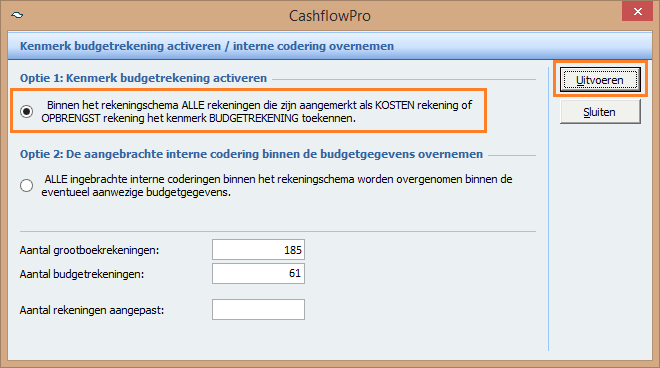The width and height of the screenshot is (660, 368).
Task: Click the header 'Kenmerk budgetrekening activeren / interne codering overnemen'
Action: [207, 46]
